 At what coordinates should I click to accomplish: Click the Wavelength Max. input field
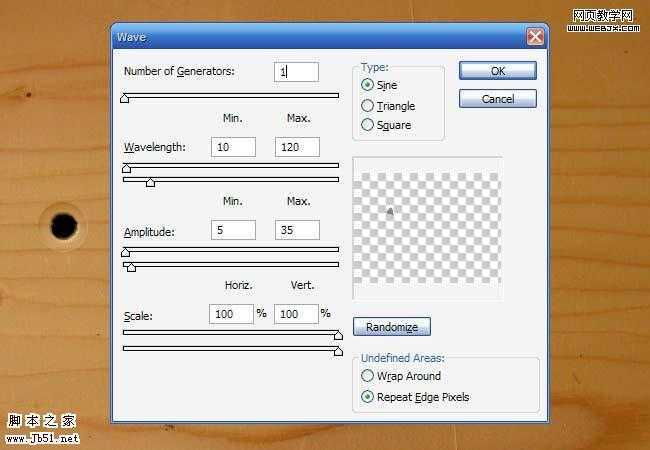coord(296,147)
